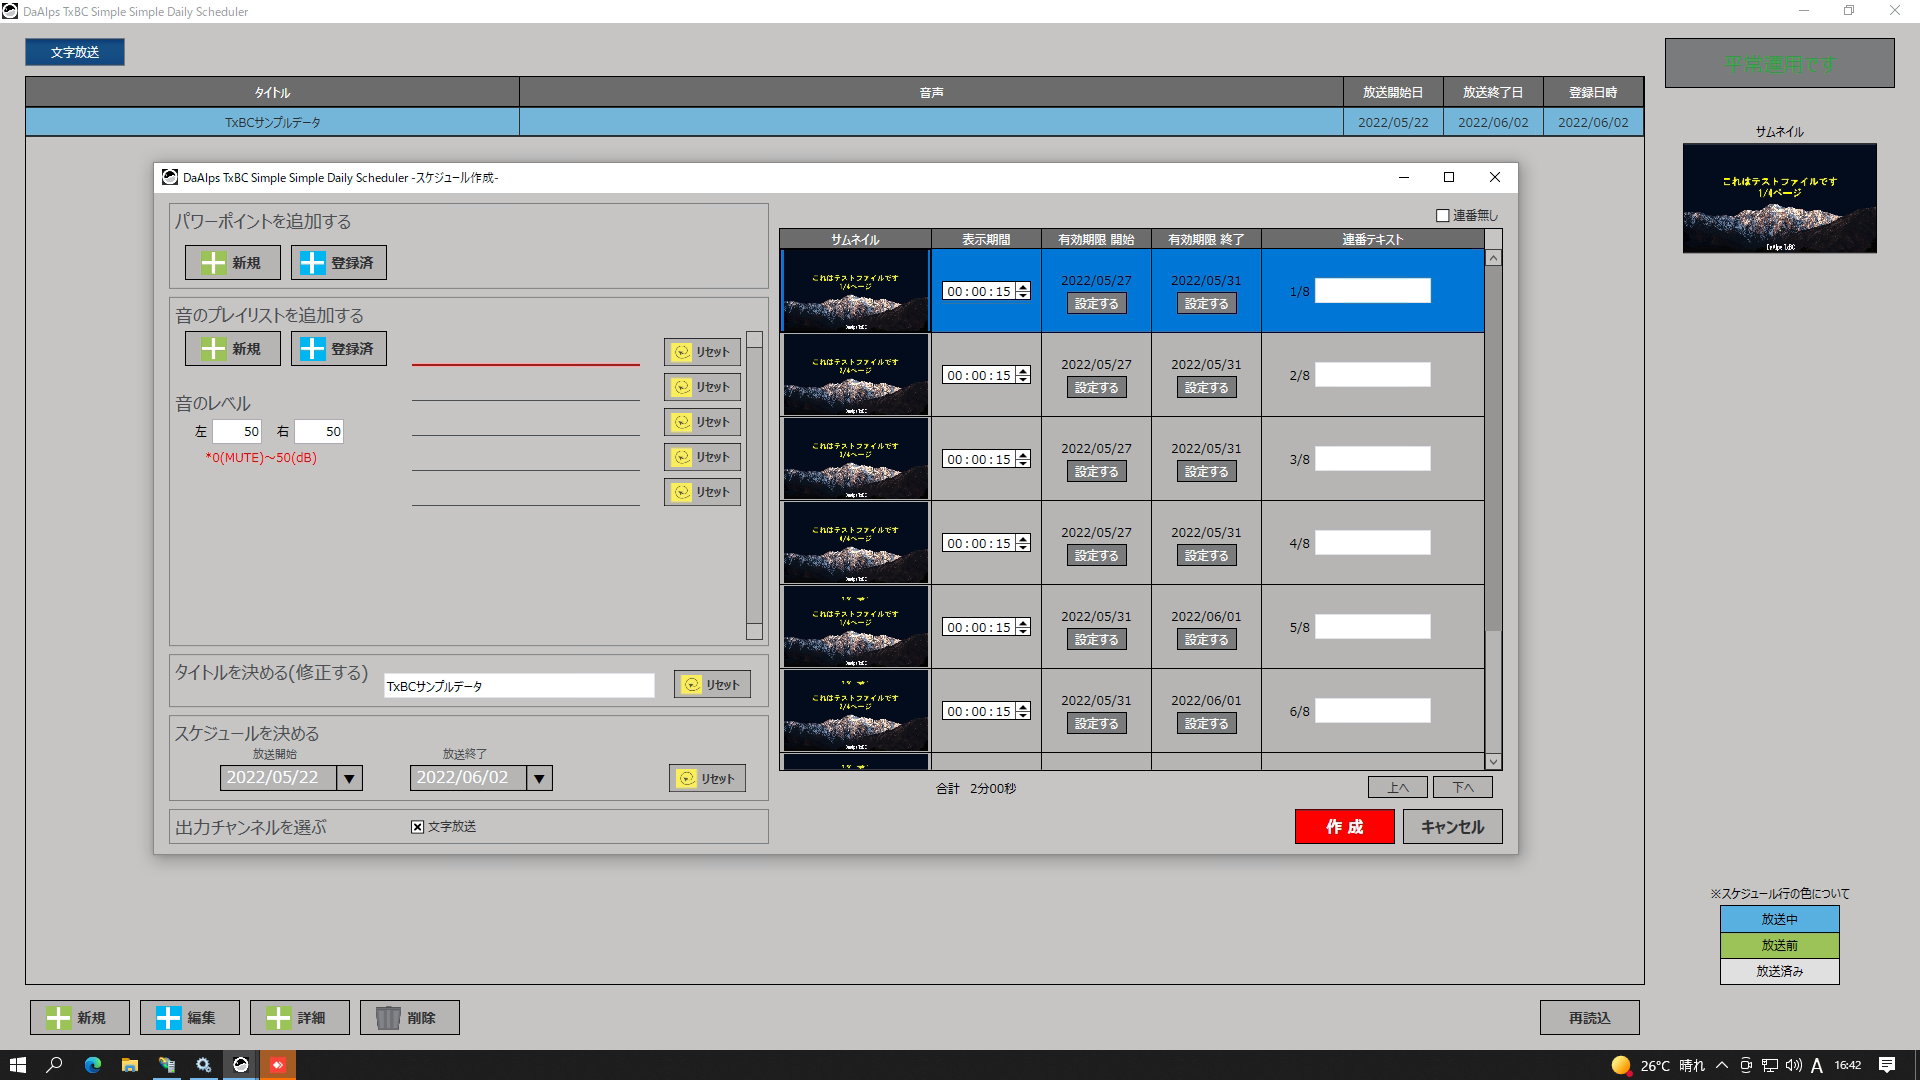Click 放送終了日 column header

click(x=1493, y=92)
